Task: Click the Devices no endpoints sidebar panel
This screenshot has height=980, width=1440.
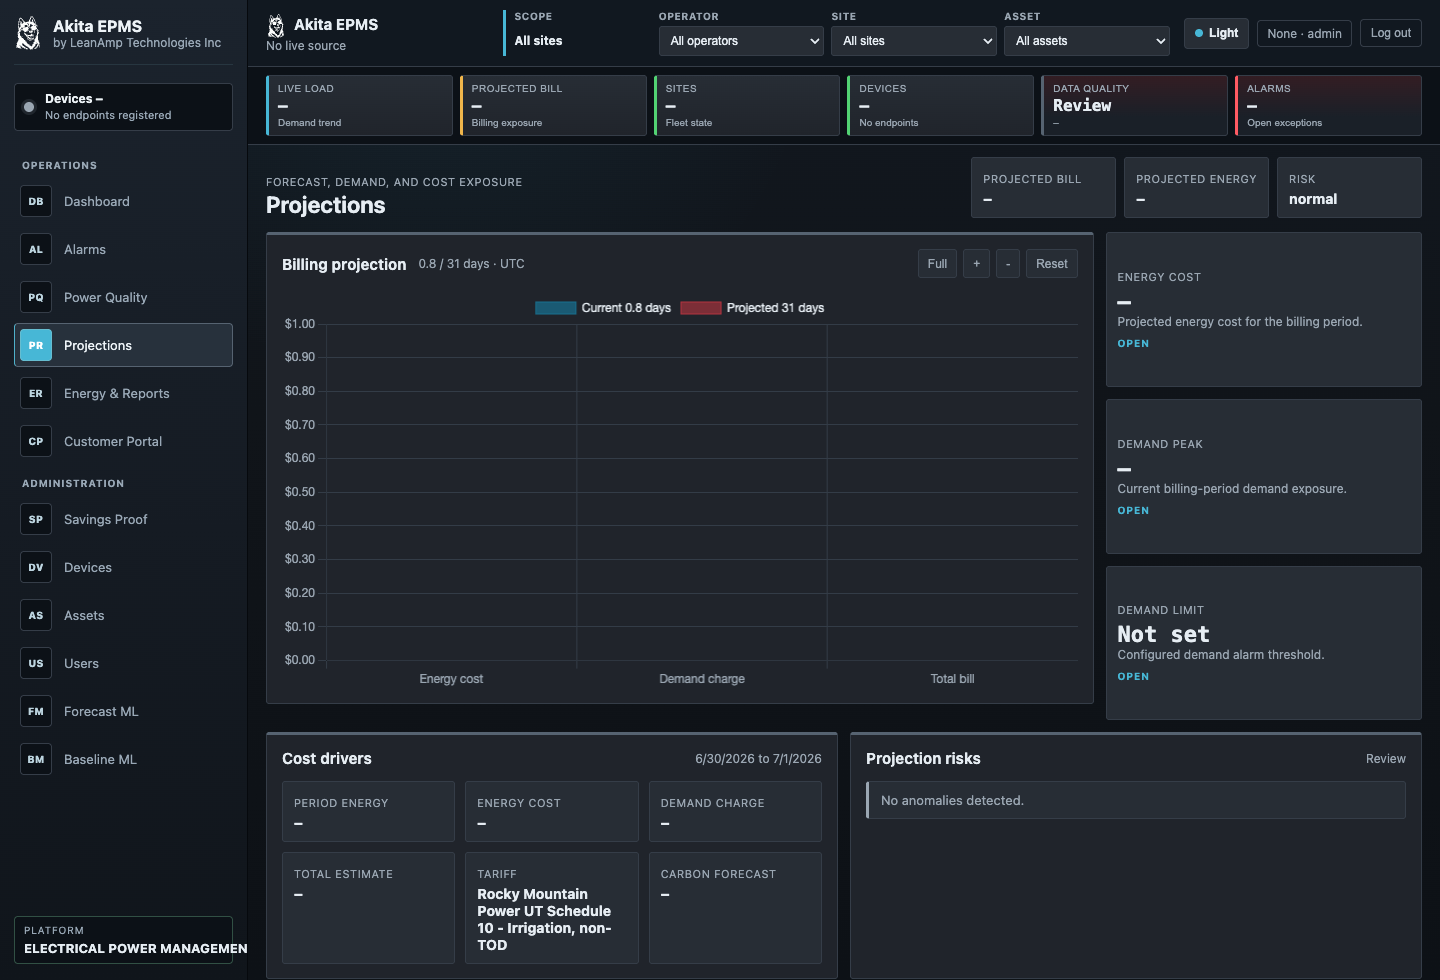Action: pos(124,107)
